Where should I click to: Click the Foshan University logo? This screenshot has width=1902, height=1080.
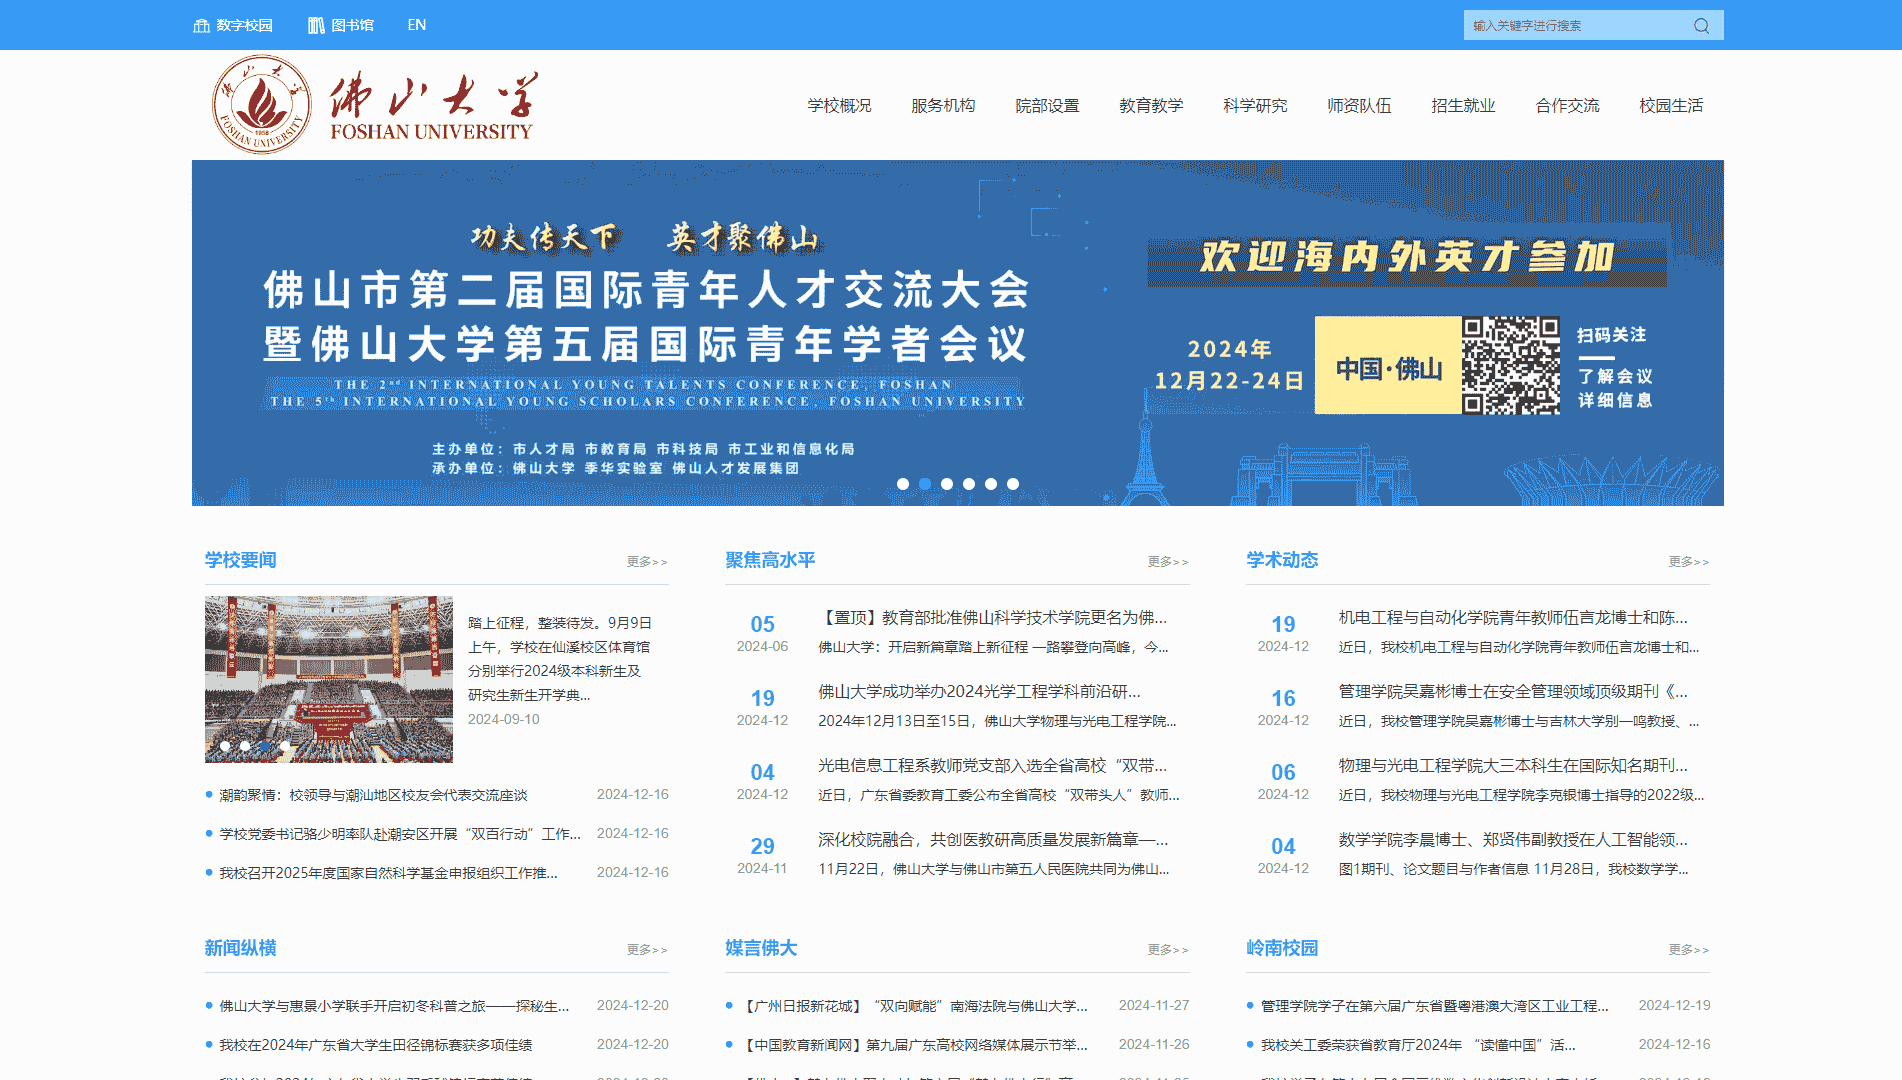[374, 105]
